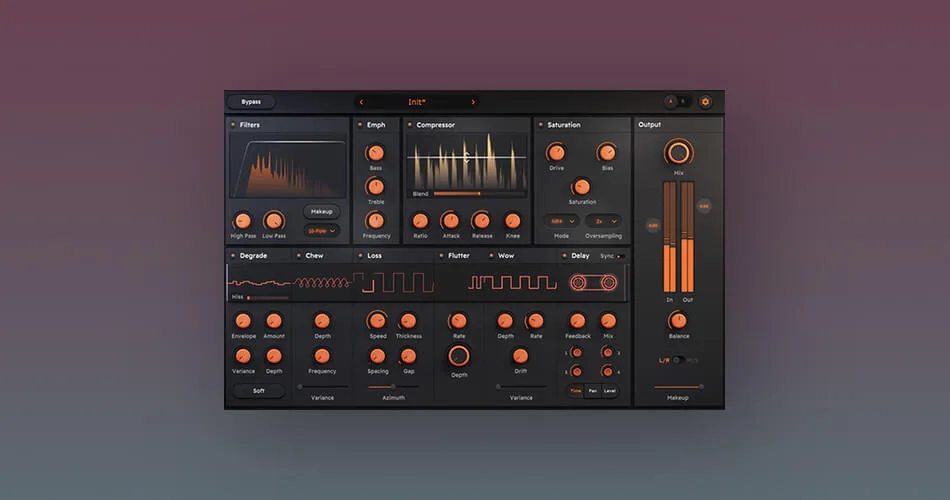
Task: Click the compressor Ratio knob
Action: 420,221
